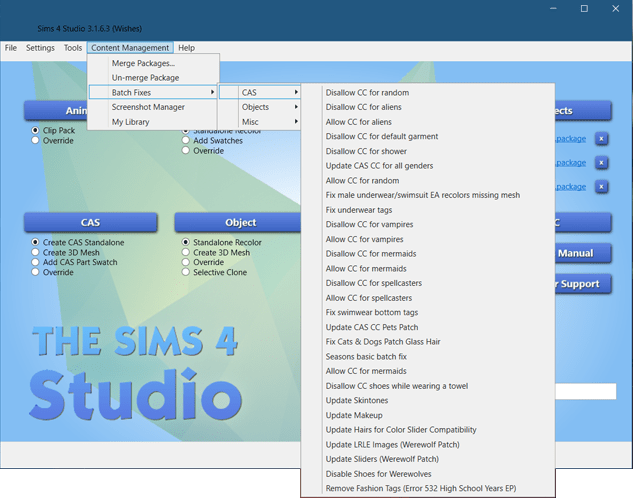
Task: Select Override under the Animation section
Action: (35, 140)
